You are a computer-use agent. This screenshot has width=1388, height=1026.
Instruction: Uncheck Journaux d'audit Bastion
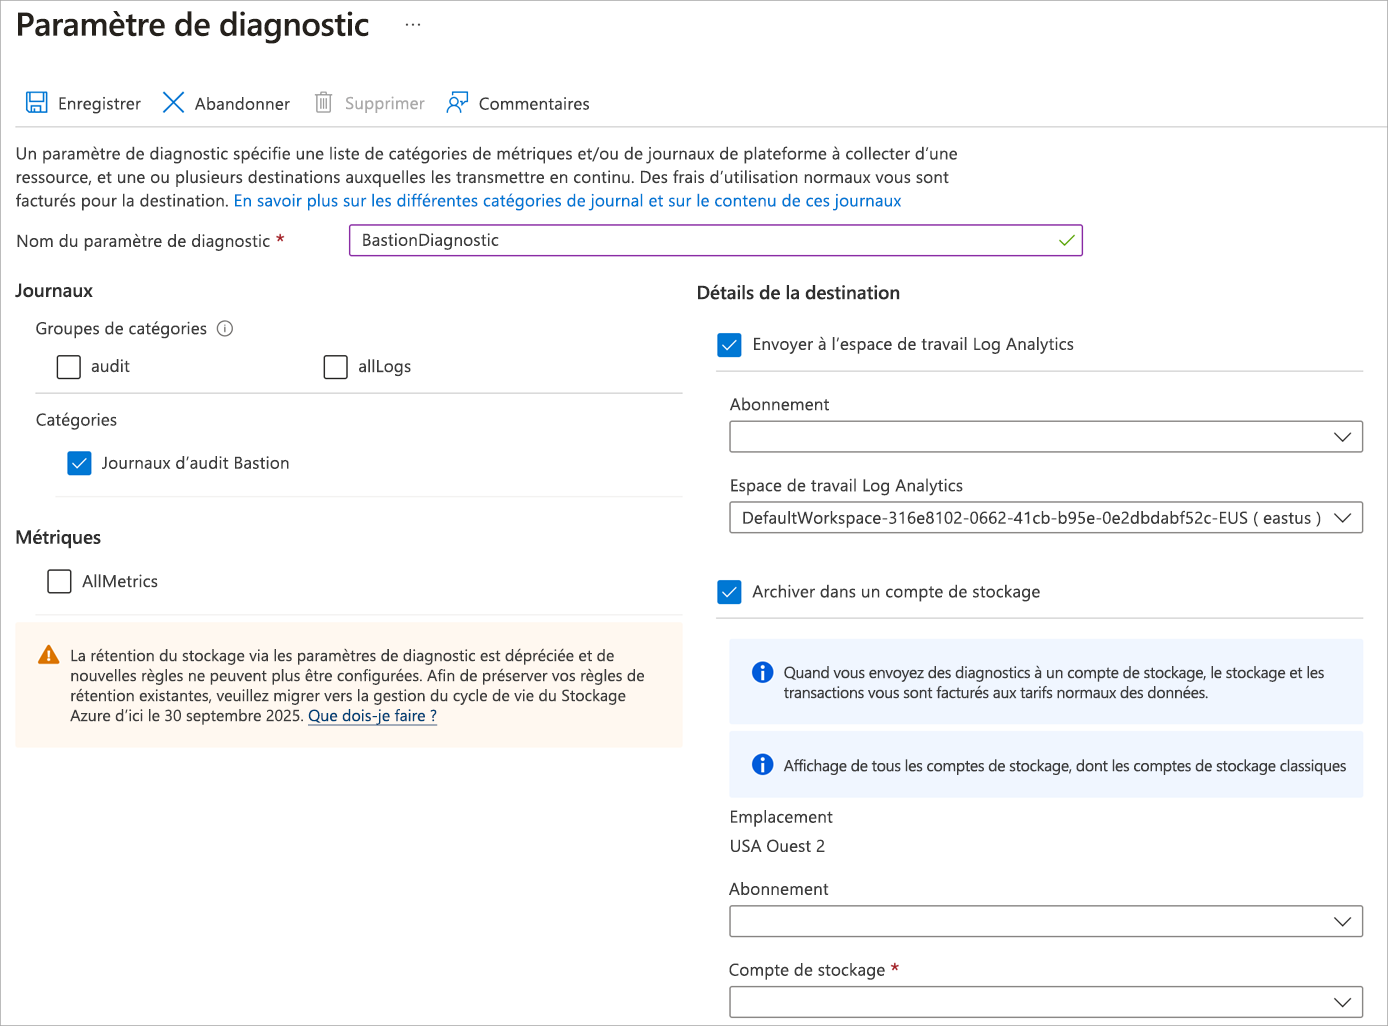(x=80, y=464)
